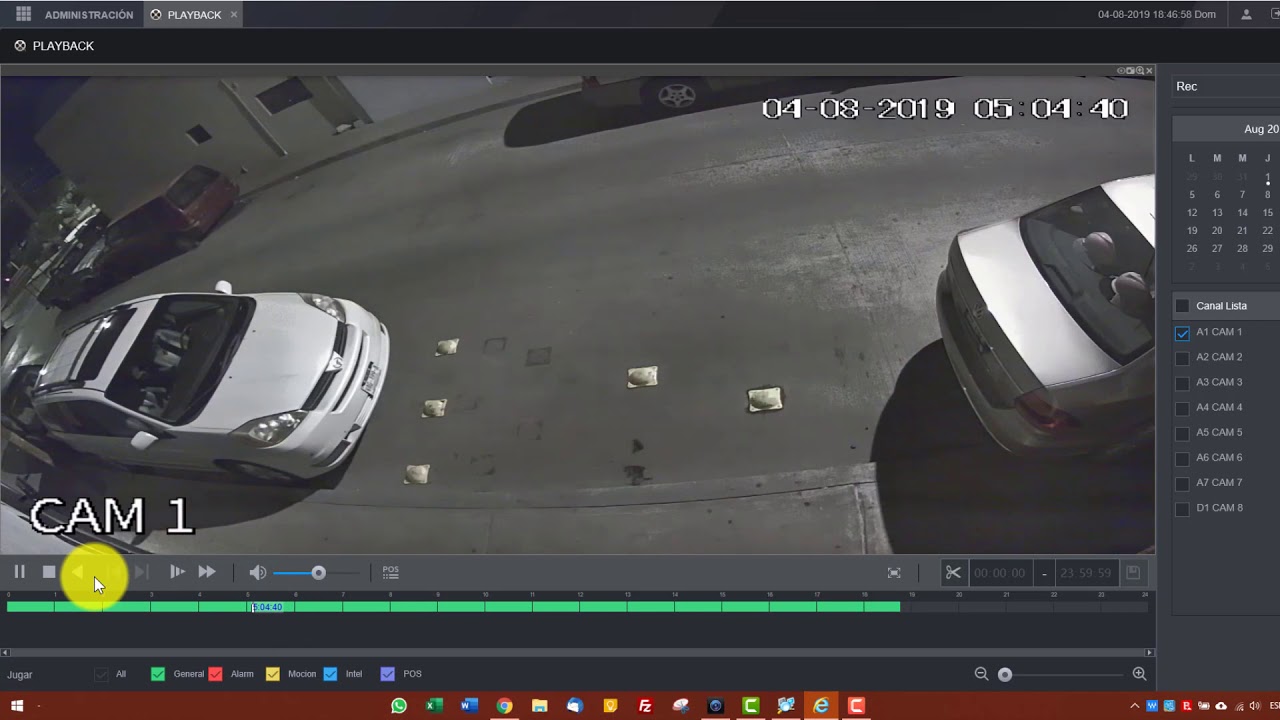
Task: Toggle the All record type checkbox
Action: (x=101, y=674)
